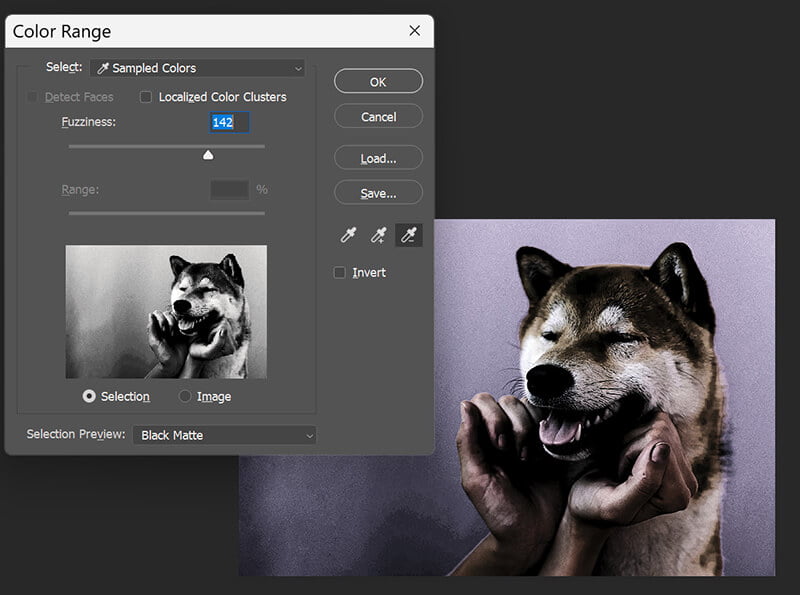Save the current color range settings
This screenshot has width=800, height=595.
(378, 192)
